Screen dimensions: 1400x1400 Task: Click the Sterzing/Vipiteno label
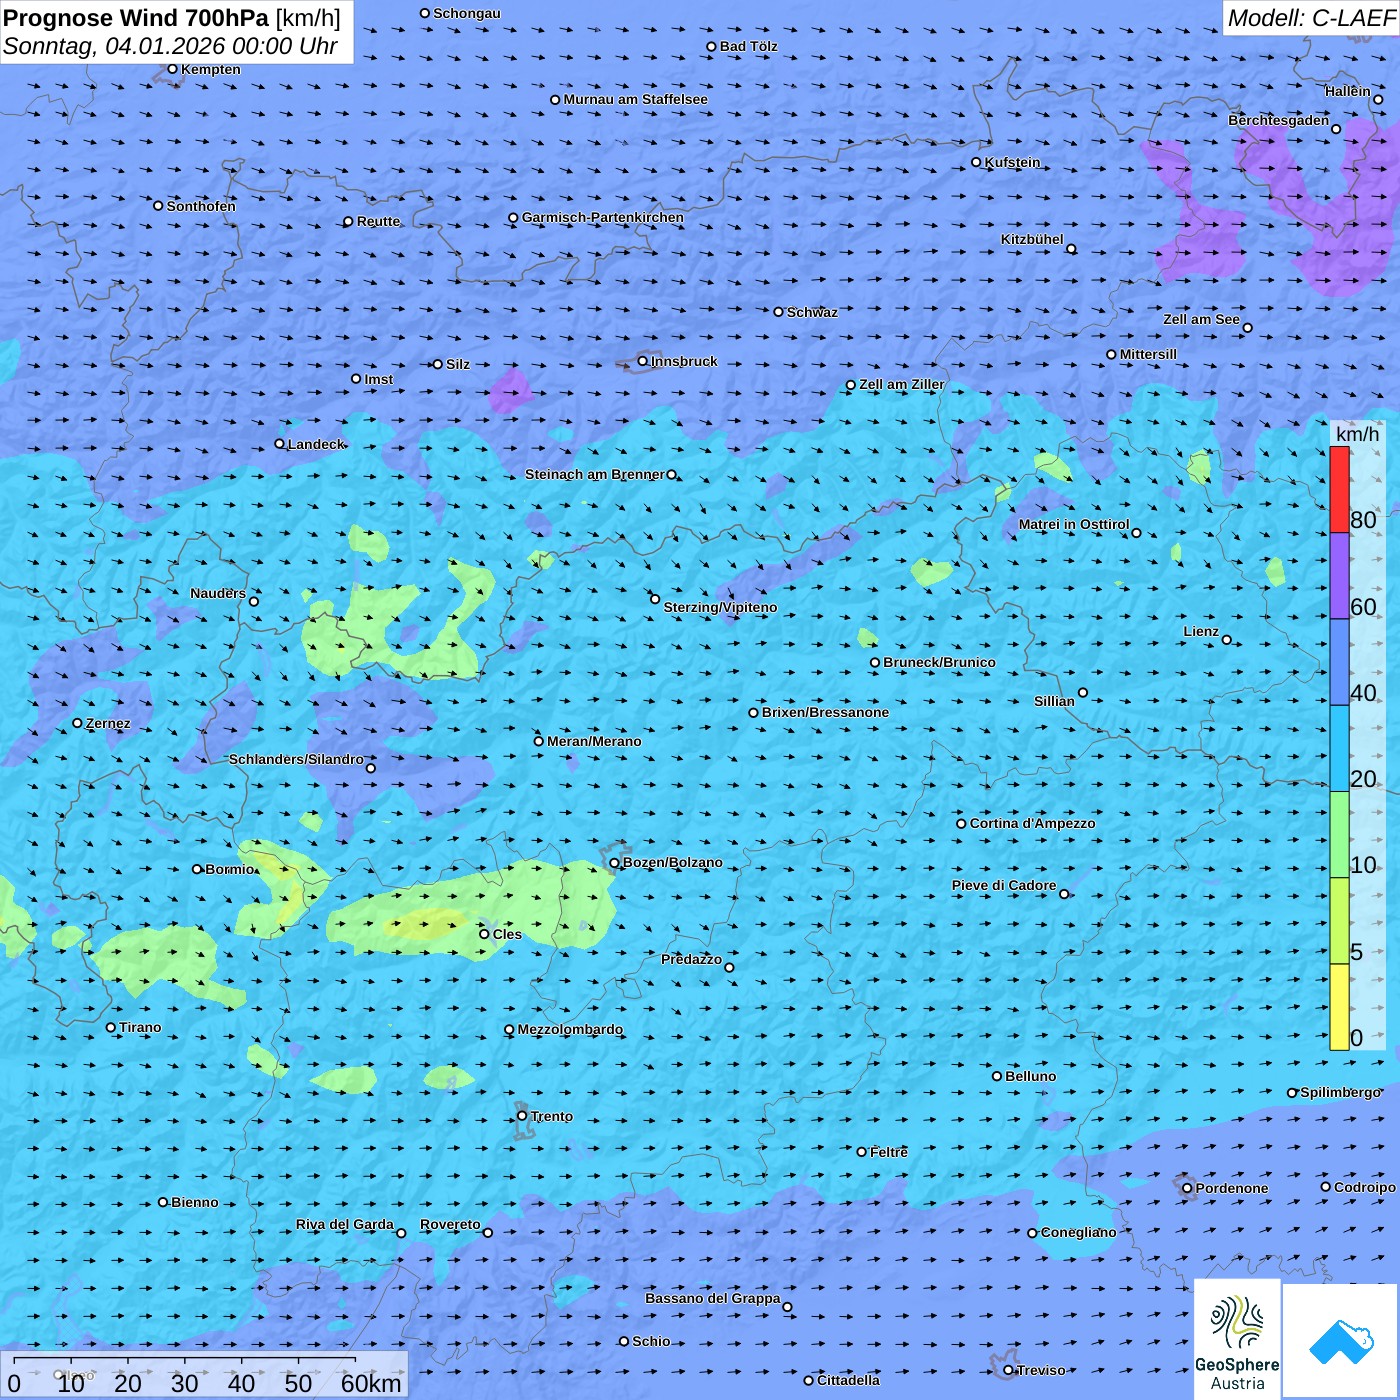tap(720, 607)
